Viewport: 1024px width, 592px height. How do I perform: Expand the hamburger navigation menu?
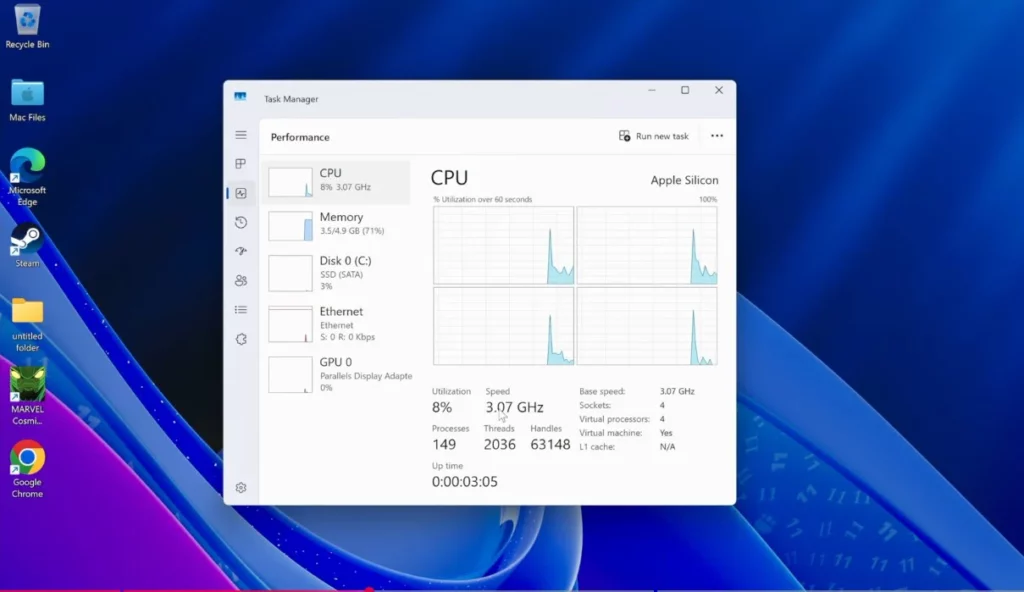click(241, 135)
